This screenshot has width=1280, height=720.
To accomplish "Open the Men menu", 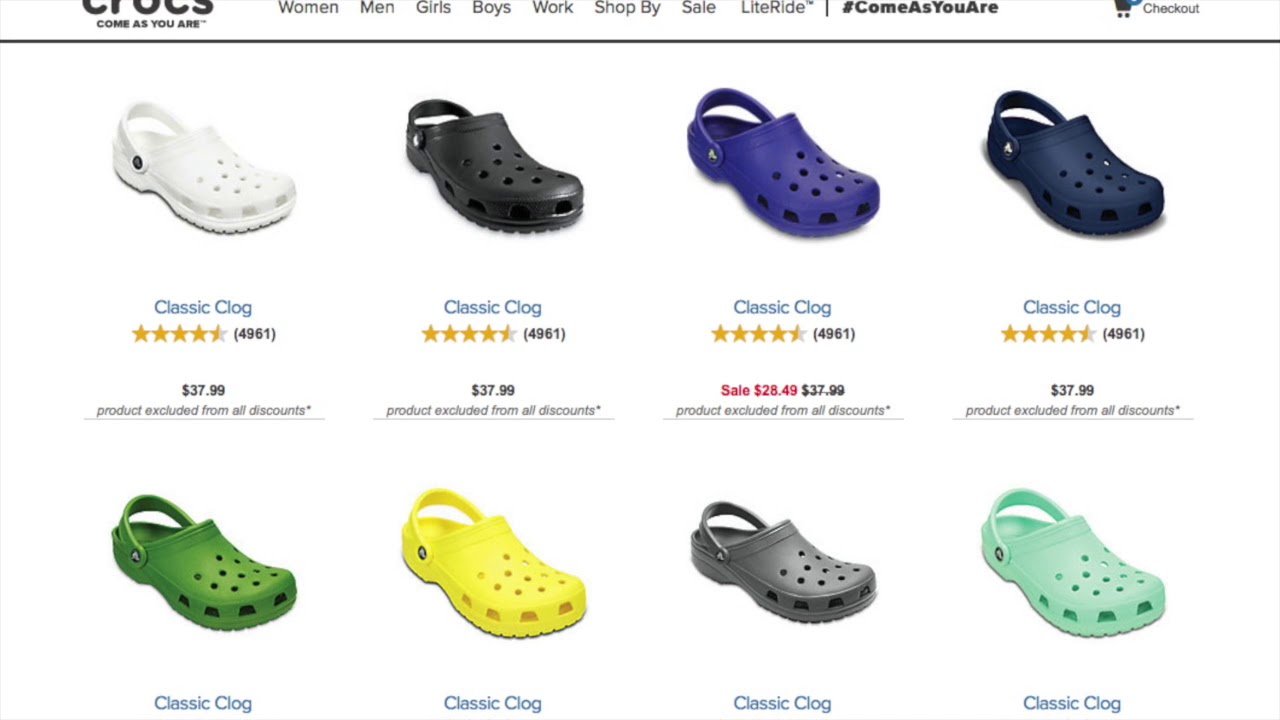I will tap(377, 8).
